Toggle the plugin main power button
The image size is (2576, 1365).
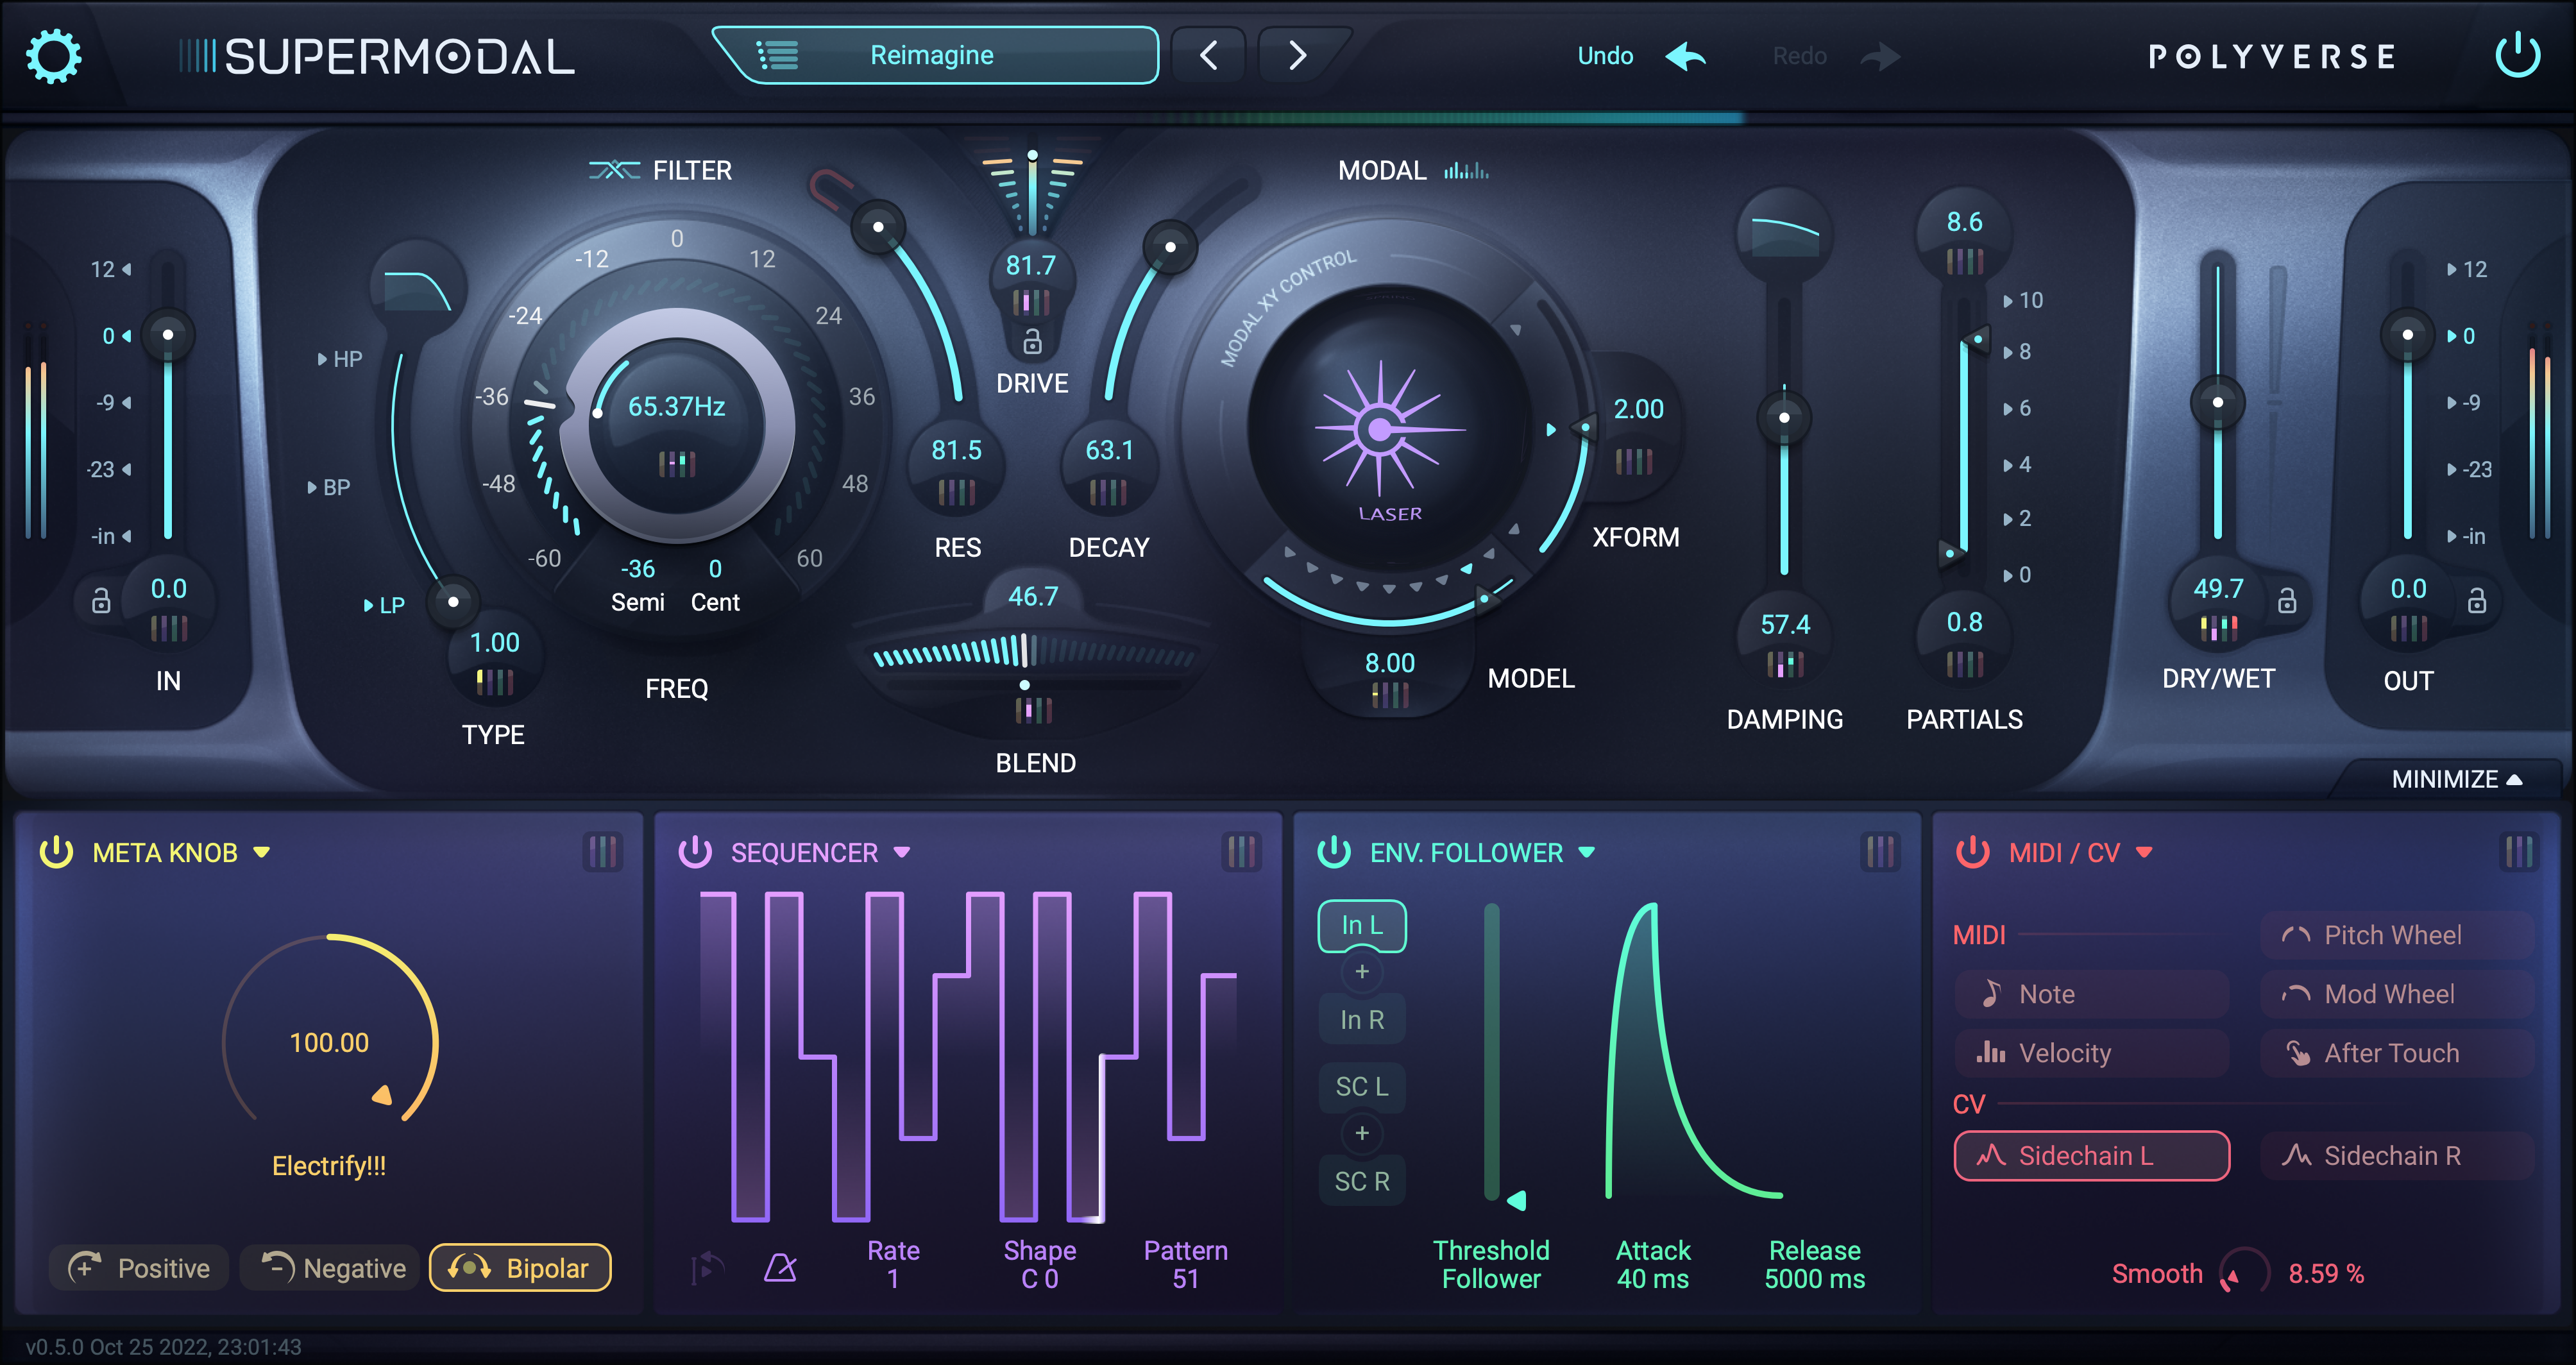pyautogui.click(x=2517, y=55)
